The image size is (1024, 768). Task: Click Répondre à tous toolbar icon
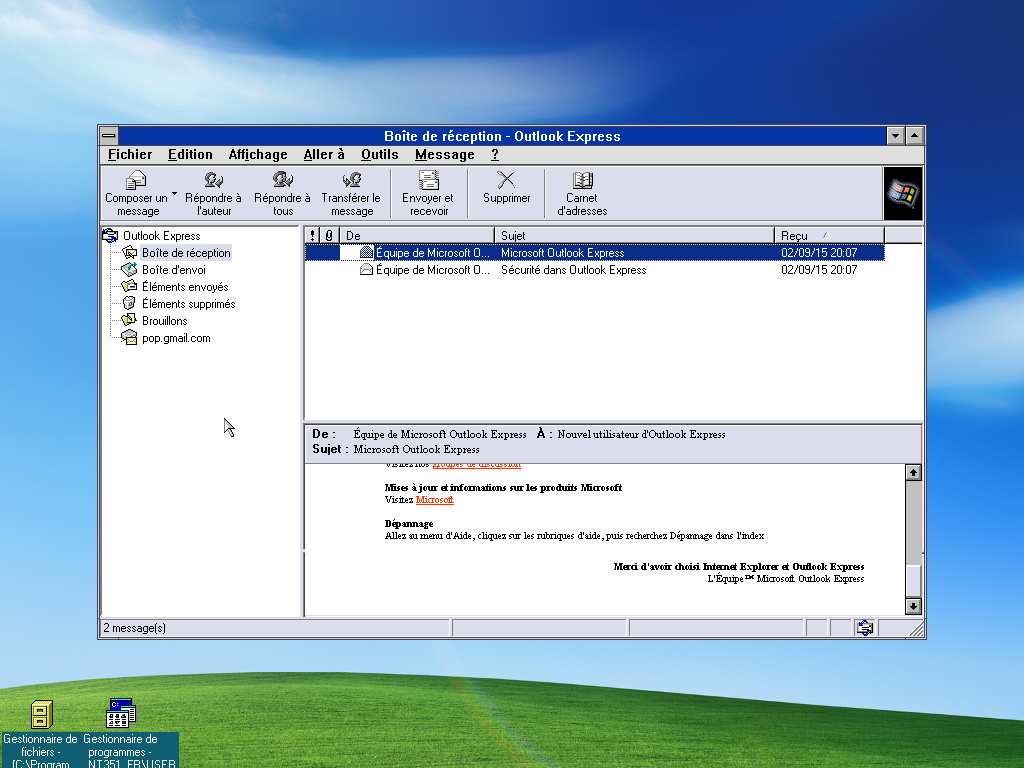point(282,181)
